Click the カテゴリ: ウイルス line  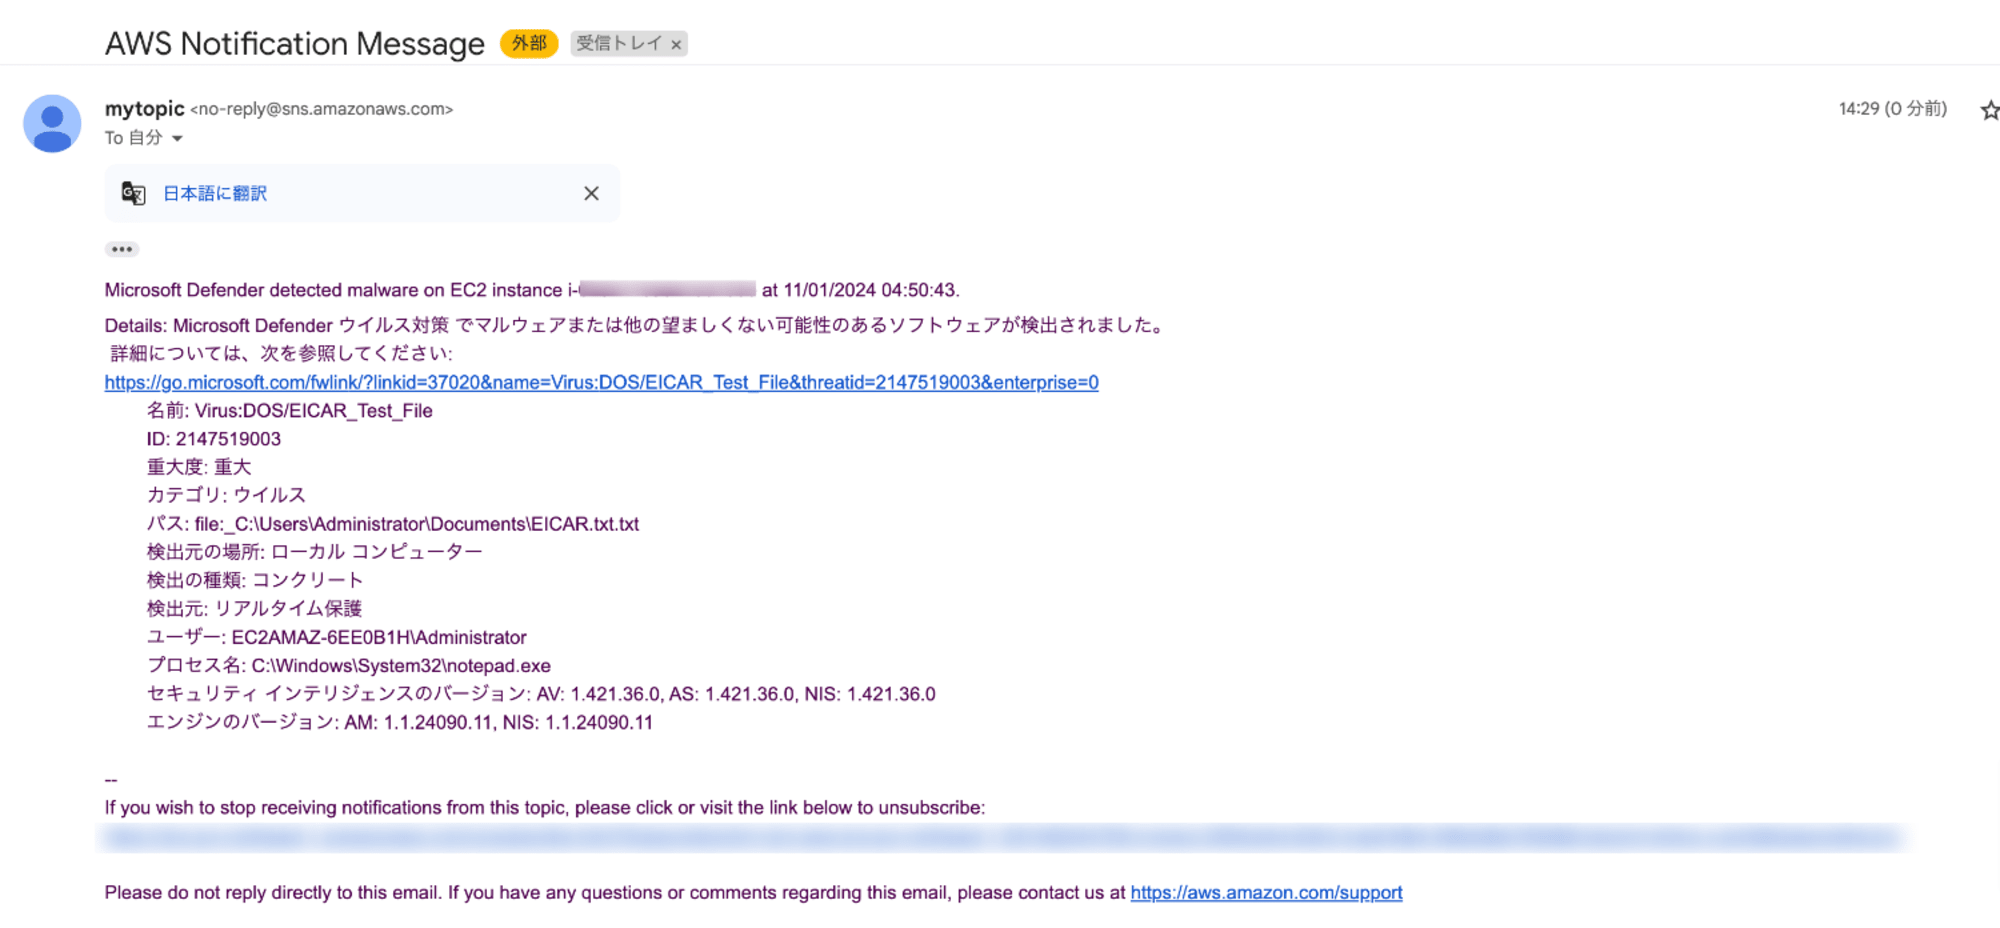[226, 495]
